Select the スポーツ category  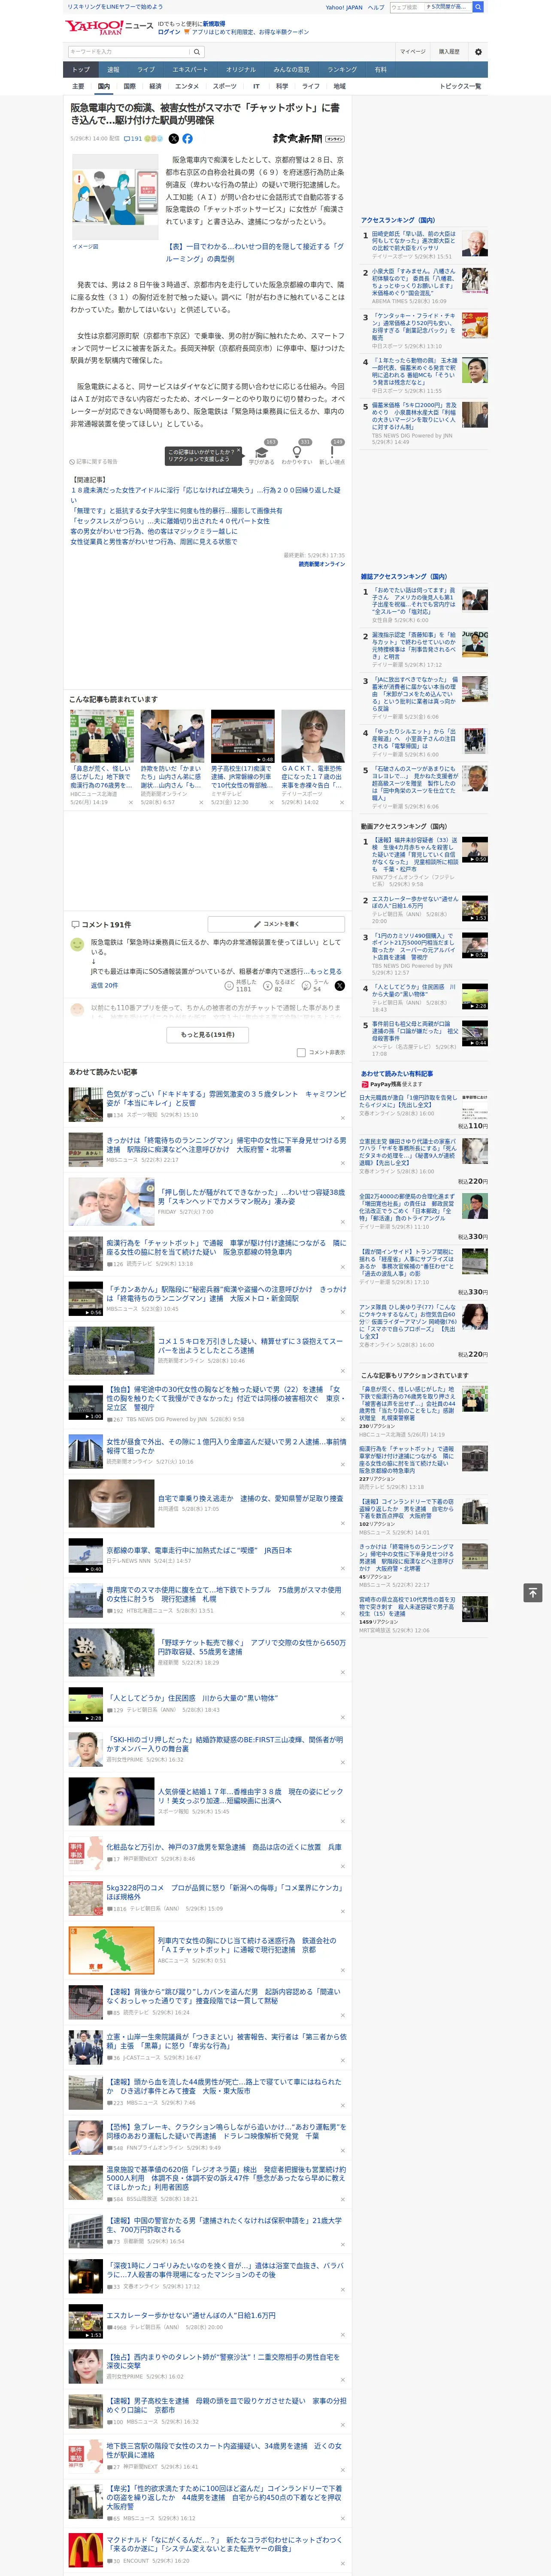coord(225,86)
